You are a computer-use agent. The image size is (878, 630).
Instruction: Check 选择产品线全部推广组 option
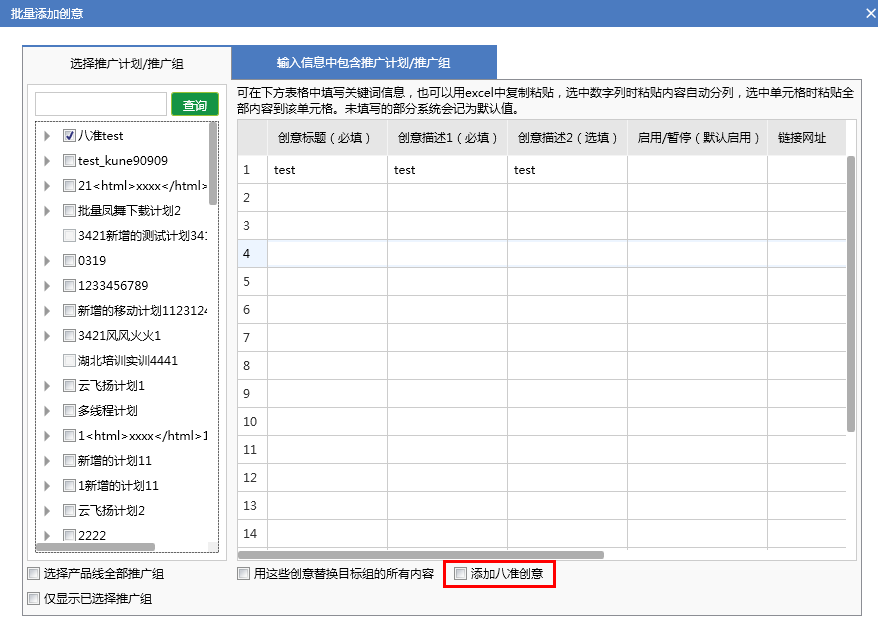point(34,574)
